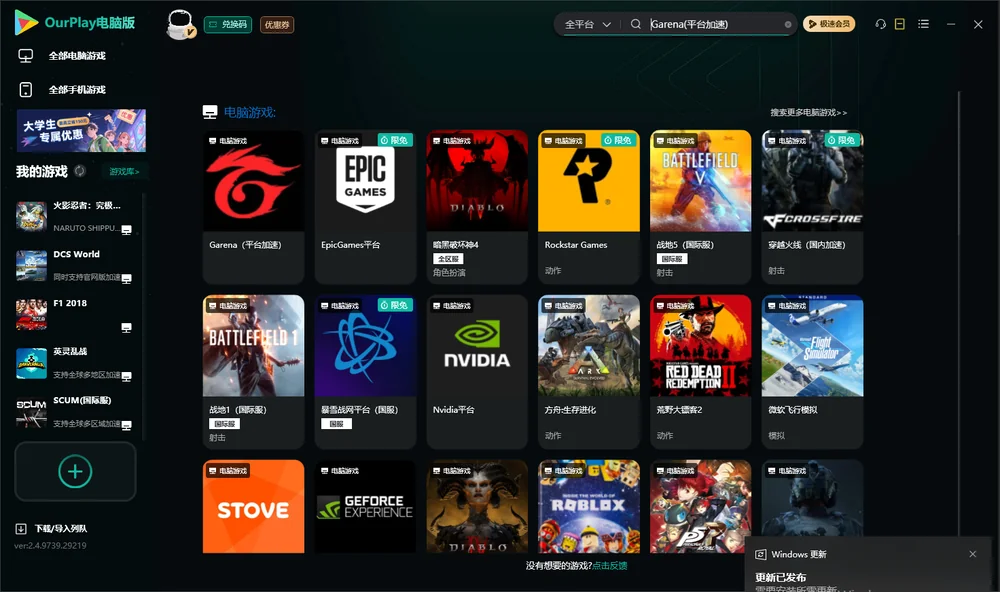Click the OurPlay logo icon

26,23
